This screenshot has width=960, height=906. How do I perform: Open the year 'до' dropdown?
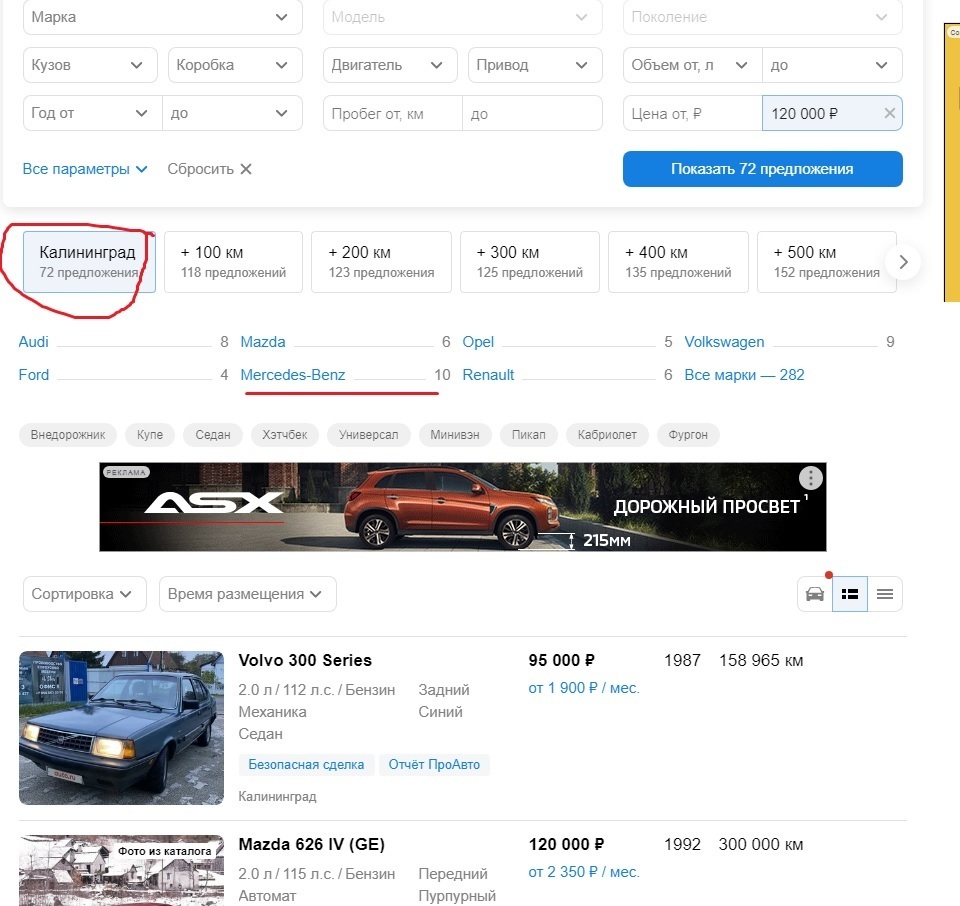click(x=233, y=113)
